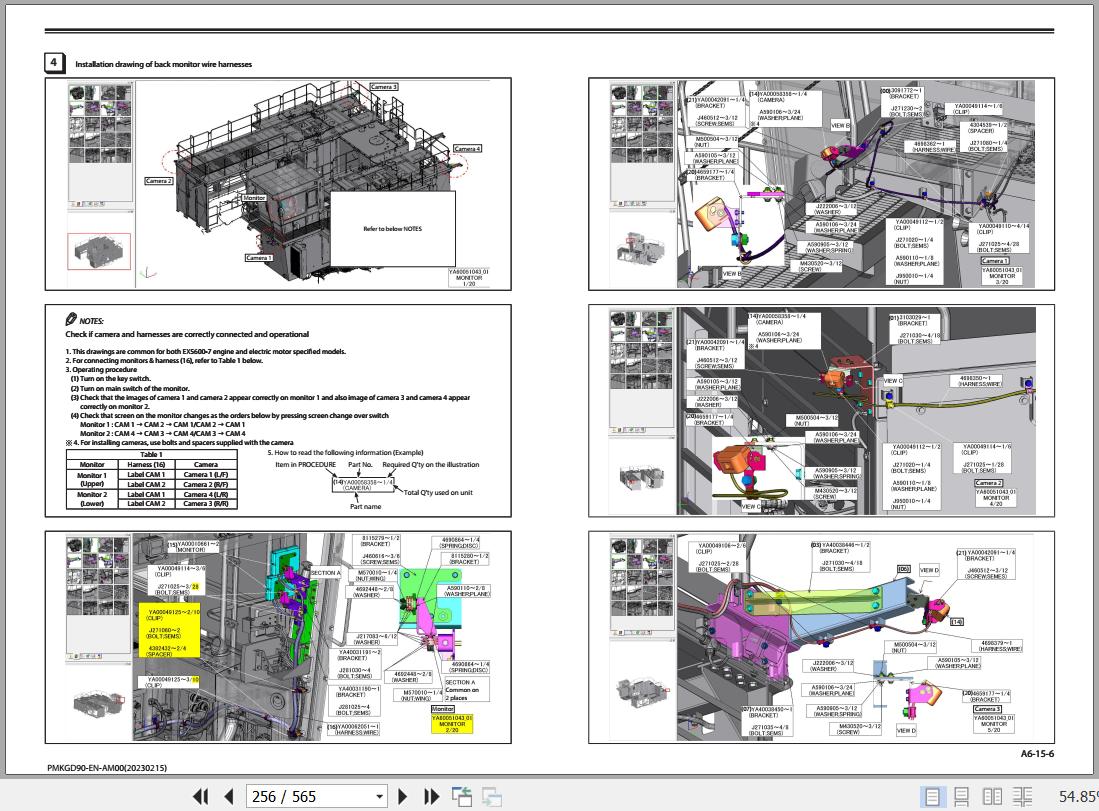Click the 'Camera 4' label in first drawing
Screen dimensions: 1099x811
click(467, 149)
